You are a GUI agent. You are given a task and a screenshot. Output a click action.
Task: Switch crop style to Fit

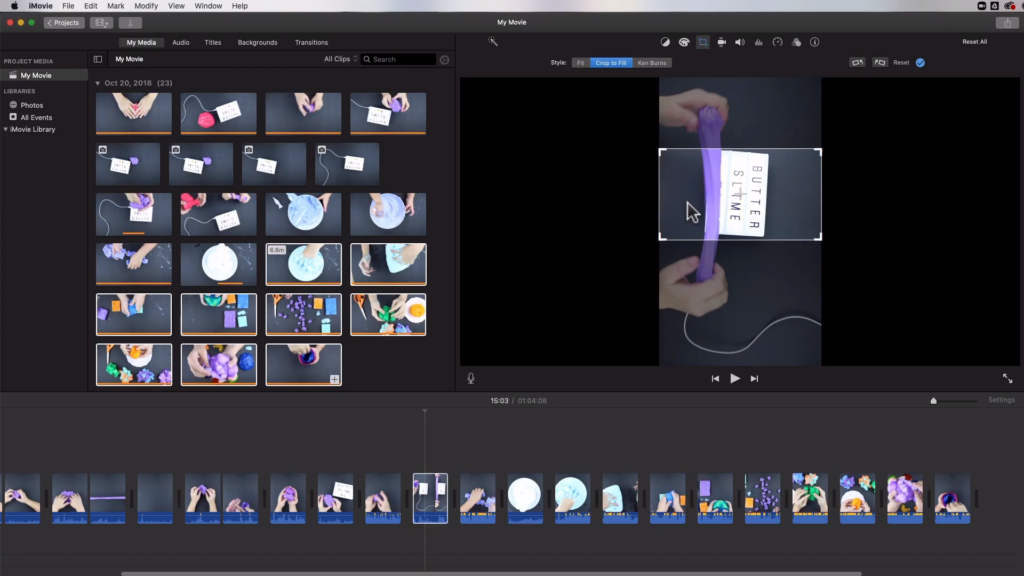click(579, 62)
